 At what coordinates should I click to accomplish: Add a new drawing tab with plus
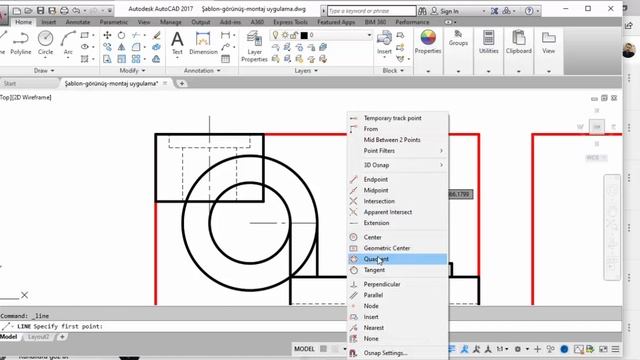click(182, 83)
